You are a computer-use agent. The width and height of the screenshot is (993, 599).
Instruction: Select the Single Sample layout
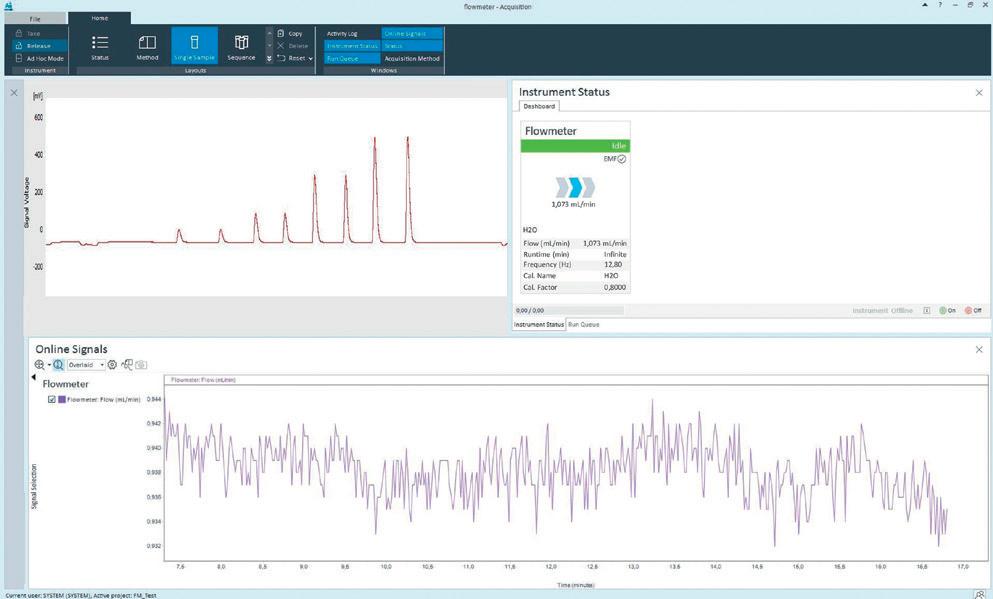tap(194, 46)
